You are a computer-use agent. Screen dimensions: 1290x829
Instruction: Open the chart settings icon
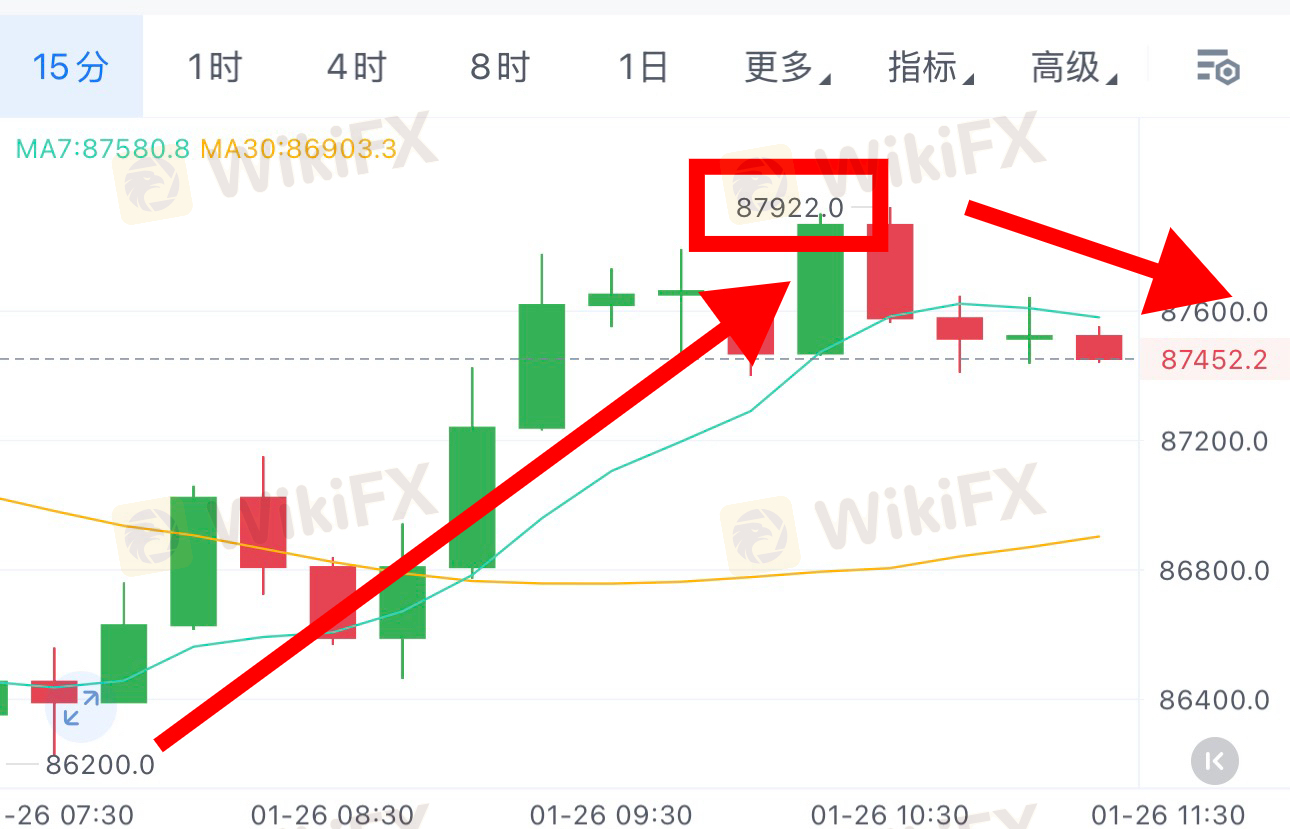click(1218, 68)
